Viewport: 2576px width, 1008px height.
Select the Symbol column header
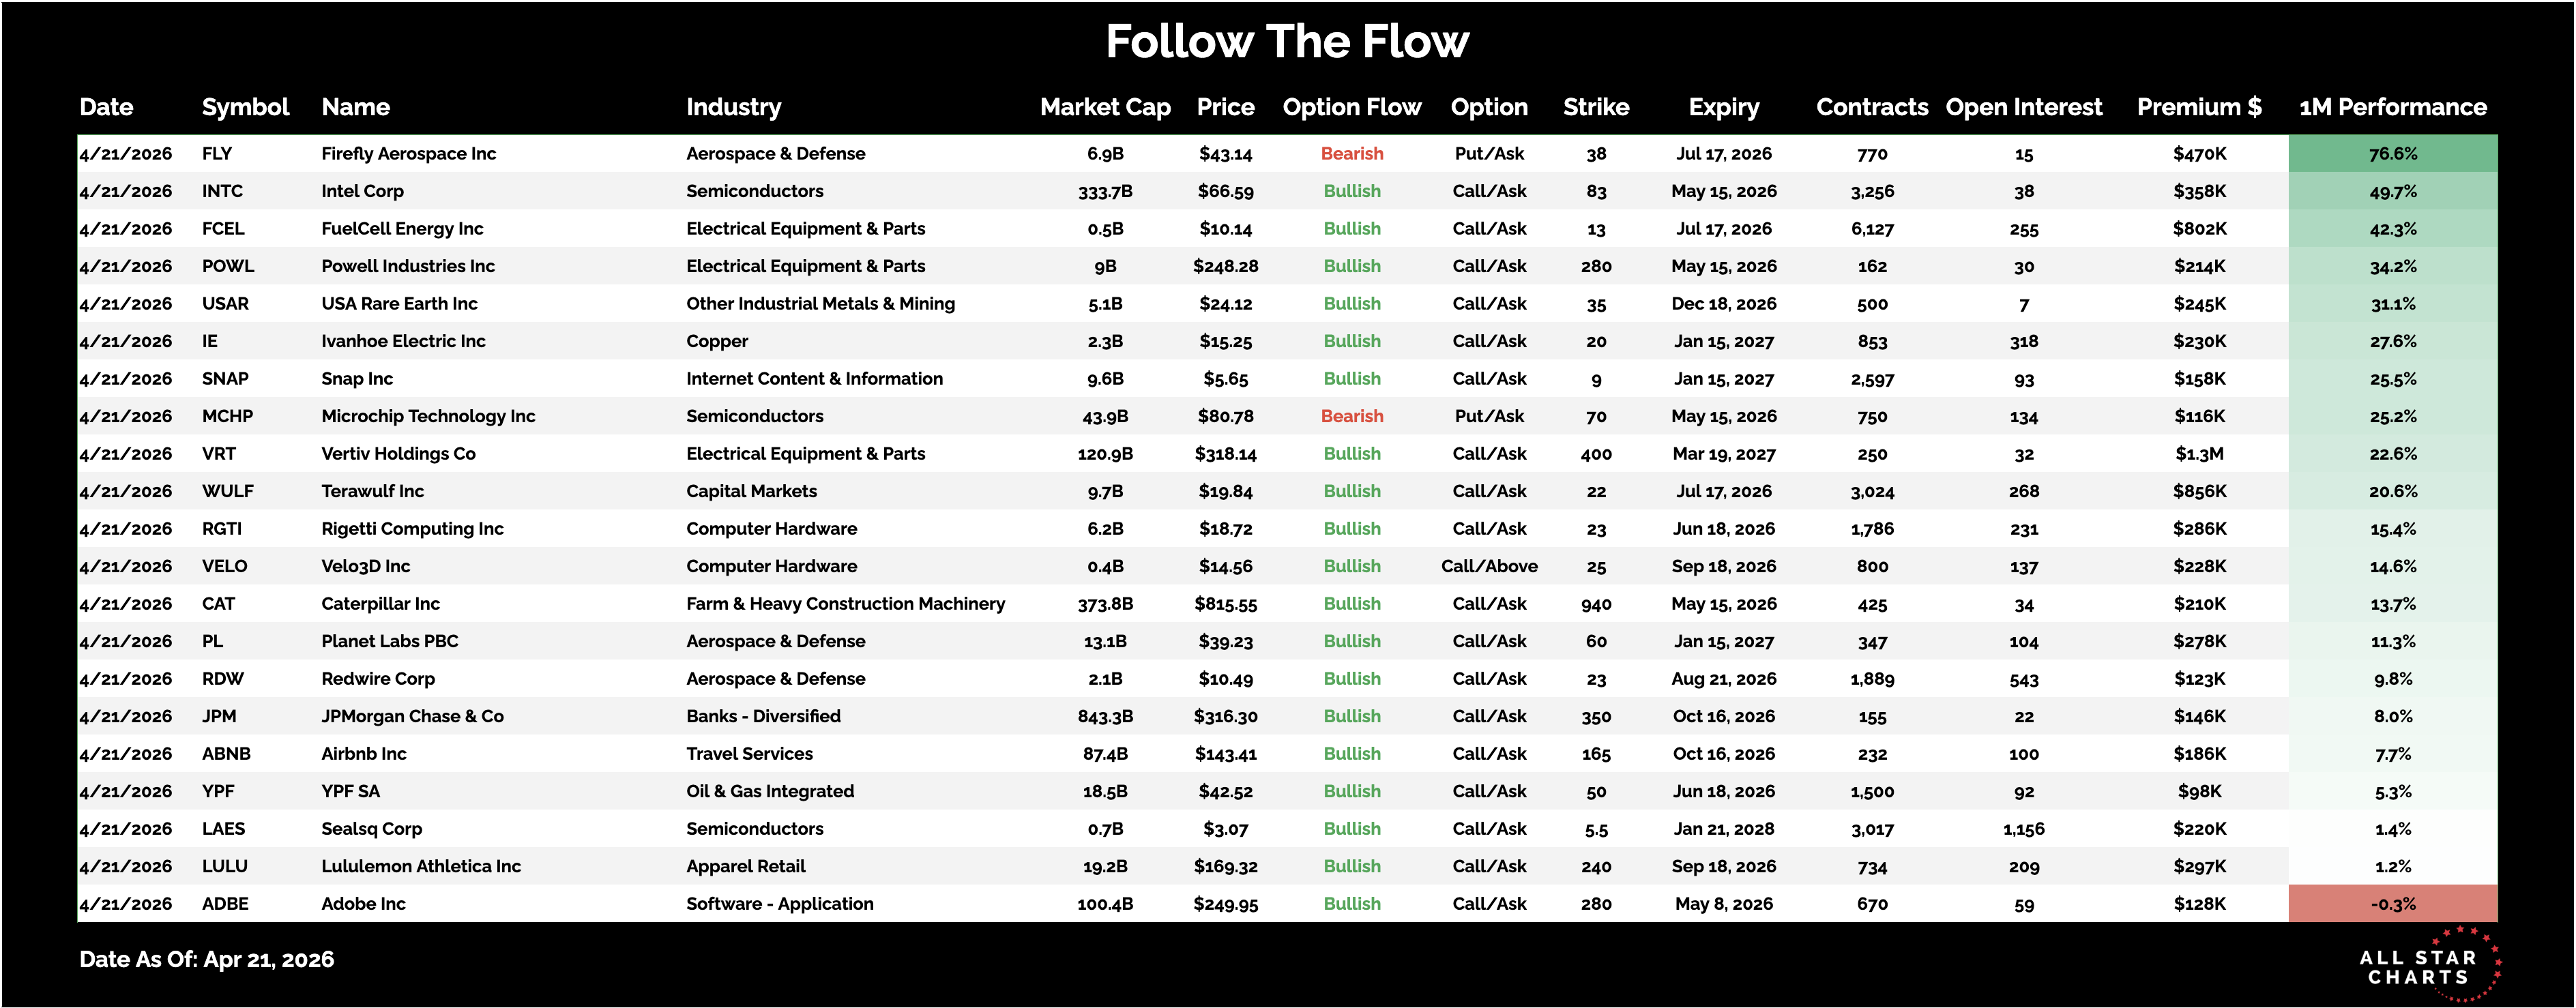[245, 107]
